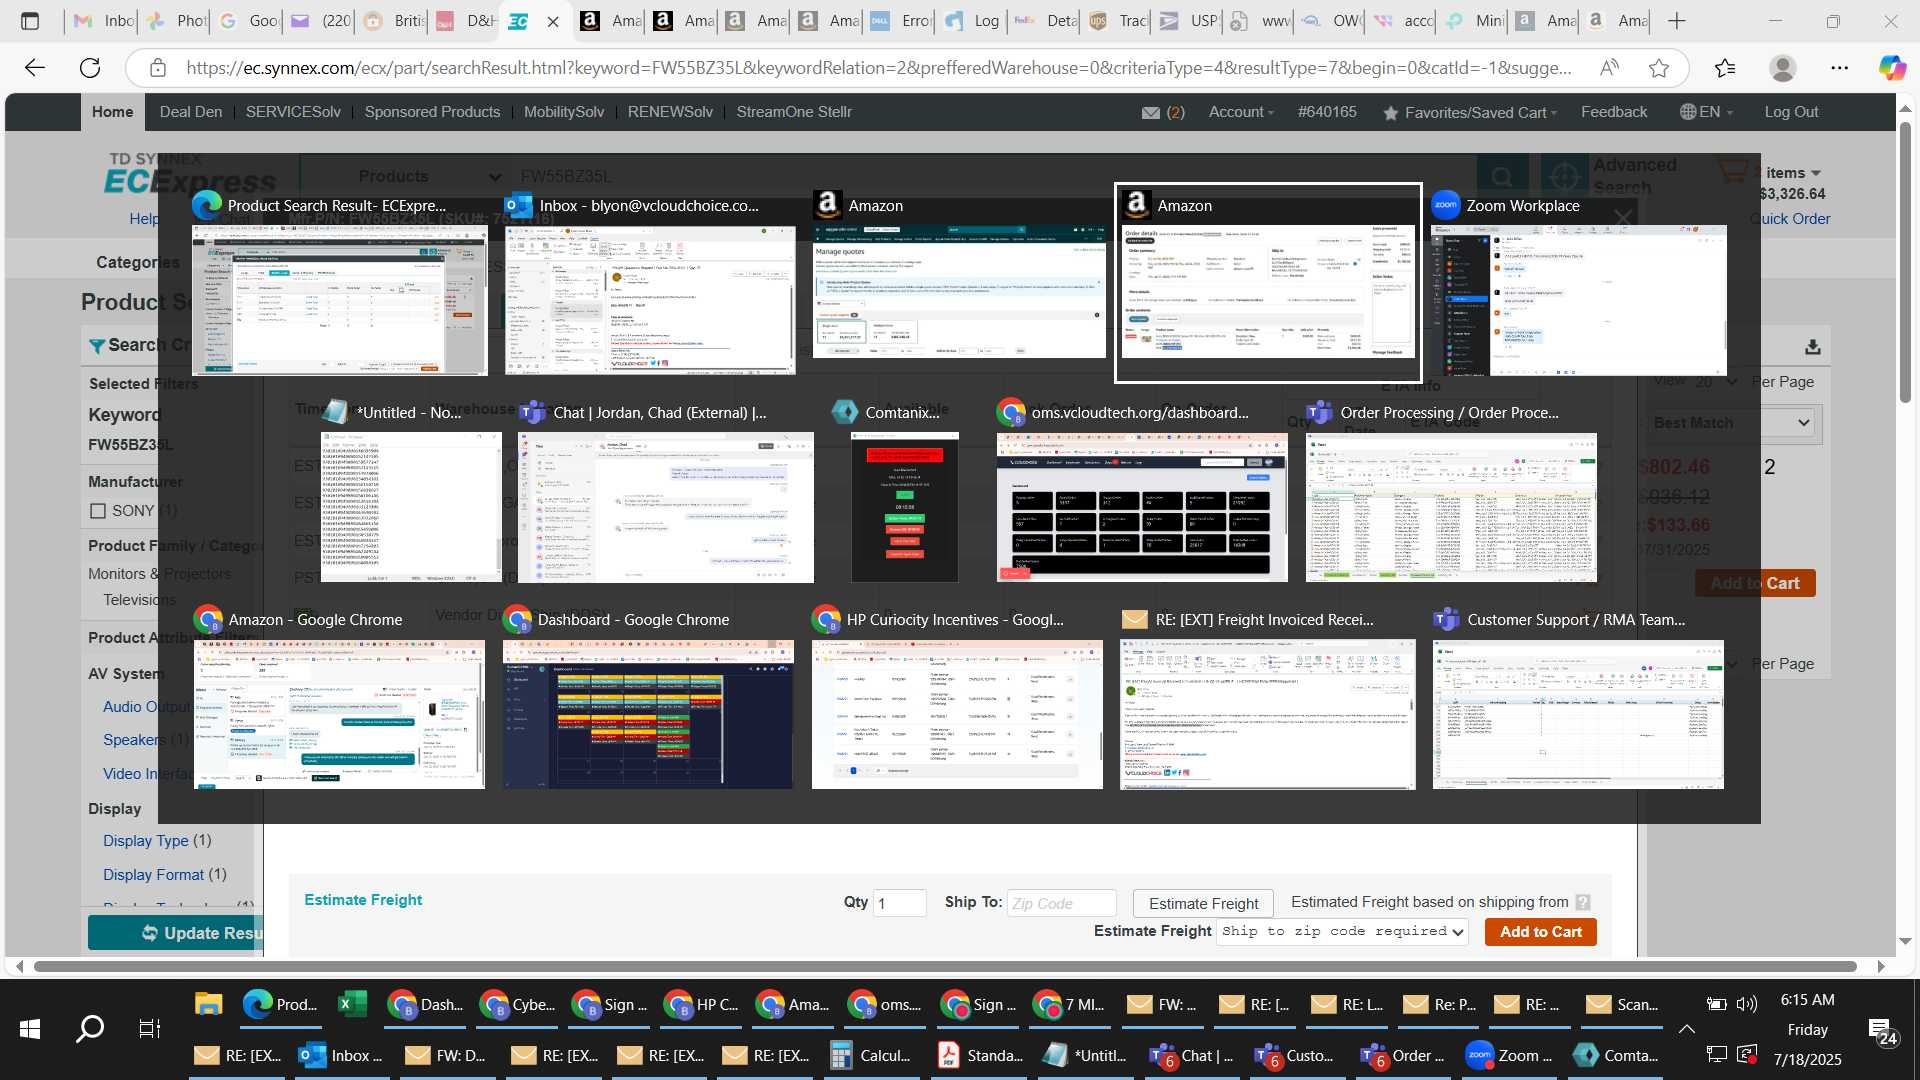Open the EN language dropdown

click(1706, 112)
